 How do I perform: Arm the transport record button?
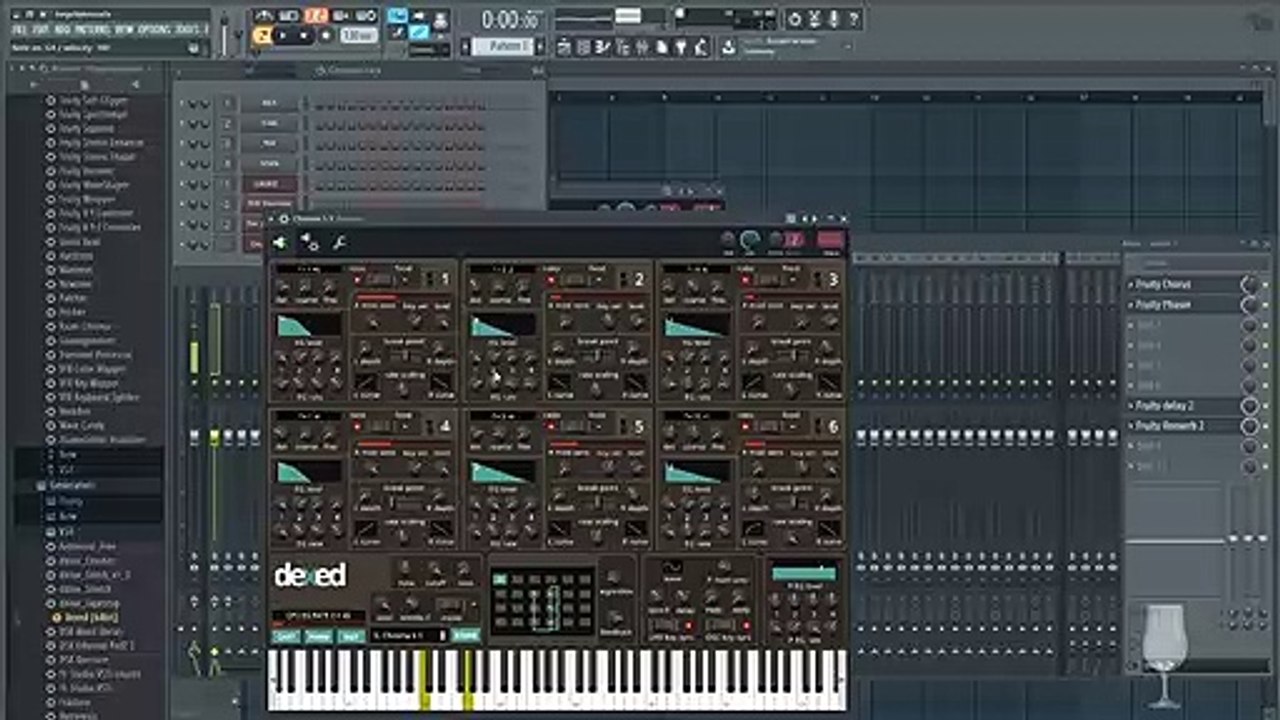pyautogui.click(x=324, y=36)
